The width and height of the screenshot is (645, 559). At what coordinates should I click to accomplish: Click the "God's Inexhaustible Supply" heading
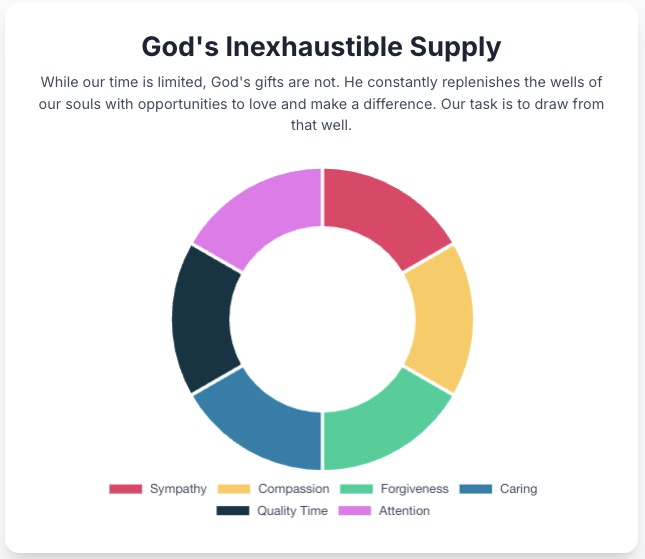pyautogui.click(x=322, y=46)
